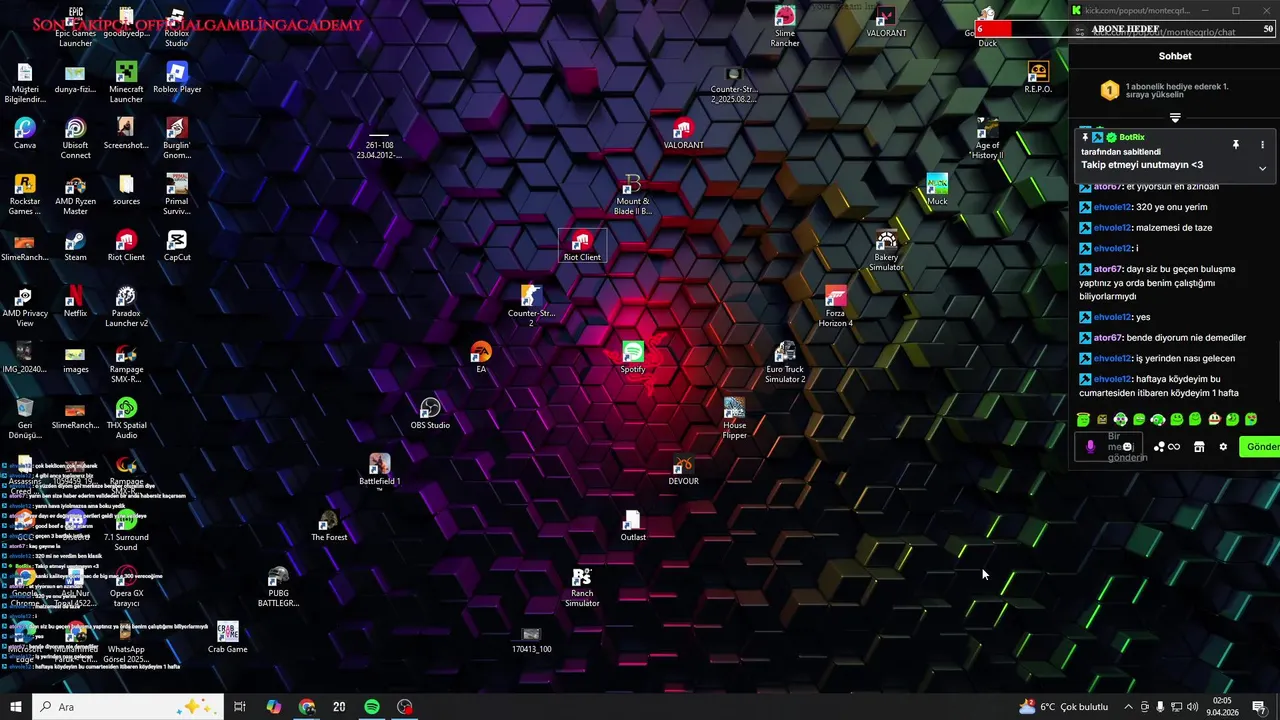Click the chat message input field
Screen dimensions: 1280x720
pos(1108,447)
